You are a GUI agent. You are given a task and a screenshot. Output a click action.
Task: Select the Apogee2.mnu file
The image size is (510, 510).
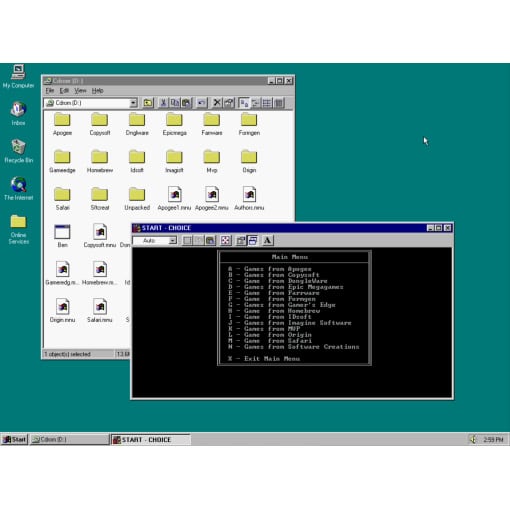212,199
